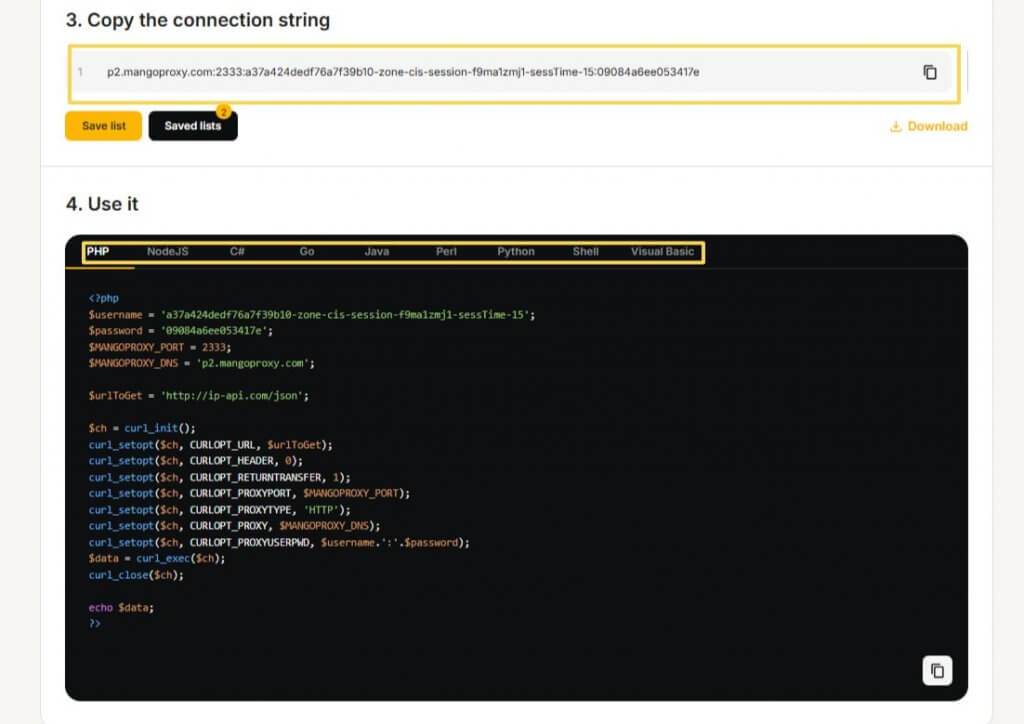This screenshot has height=724, width=1024.
Task: Copy the PHP code snippet using copy icon
Action: pos(937,671)
